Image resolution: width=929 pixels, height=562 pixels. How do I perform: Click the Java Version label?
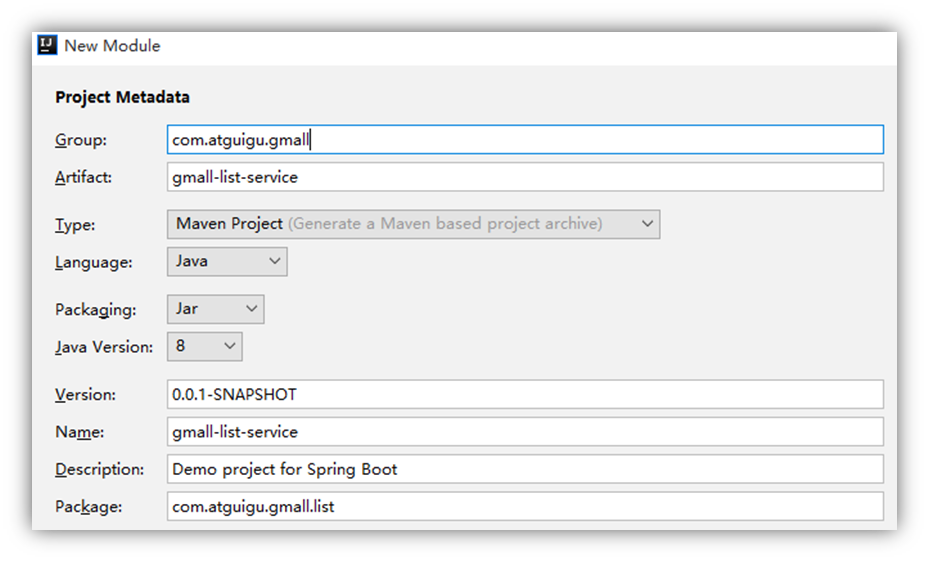[x=104, y=347]
